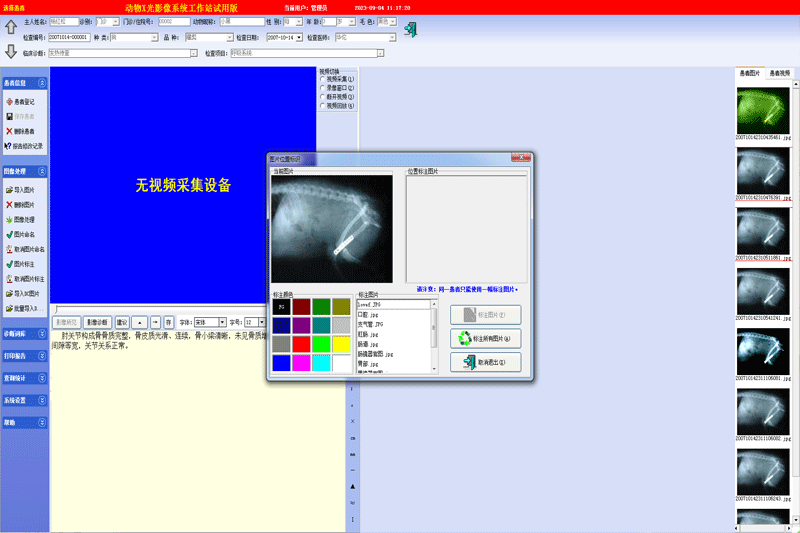Pick the yellow annotation color swatch
Image resolution: width=800 pixels, height=533 pixels.
click(341, 344)
